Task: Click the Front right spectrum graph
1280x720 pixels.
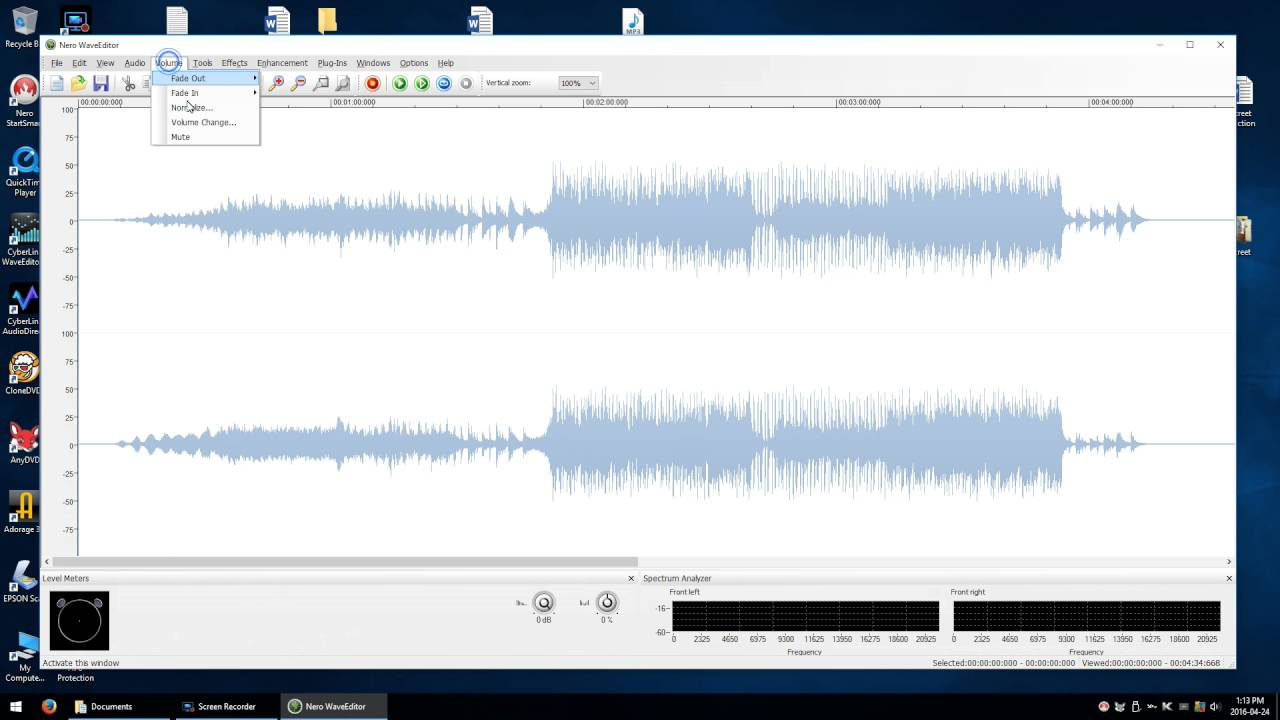Action: click(1087, 616)
